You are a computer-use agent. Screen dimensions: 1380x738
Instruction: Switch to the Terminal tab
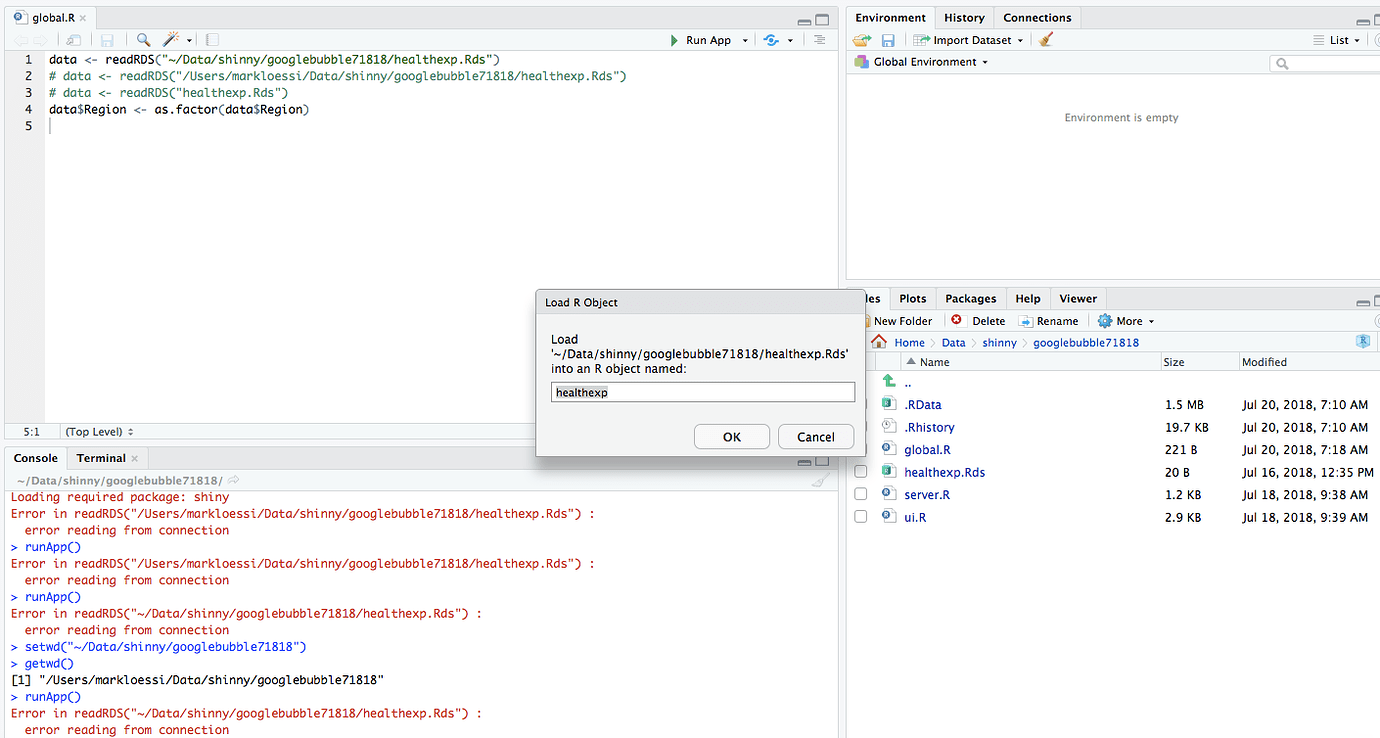click(x=101, y=457)
